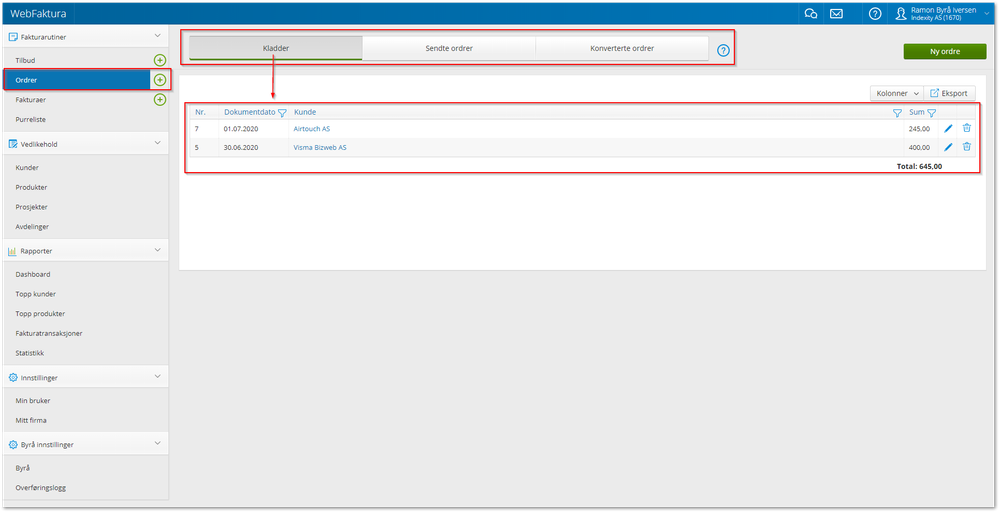Switch to the Kladder tab
The width and height of the screenshot is (999, 512).
point(276,48)
